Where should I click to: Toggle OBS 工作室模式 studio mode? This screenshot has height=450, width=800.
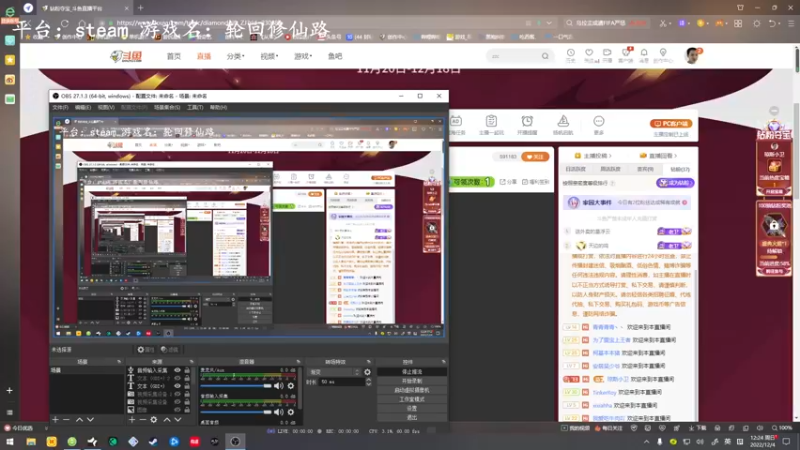[412, 399]
